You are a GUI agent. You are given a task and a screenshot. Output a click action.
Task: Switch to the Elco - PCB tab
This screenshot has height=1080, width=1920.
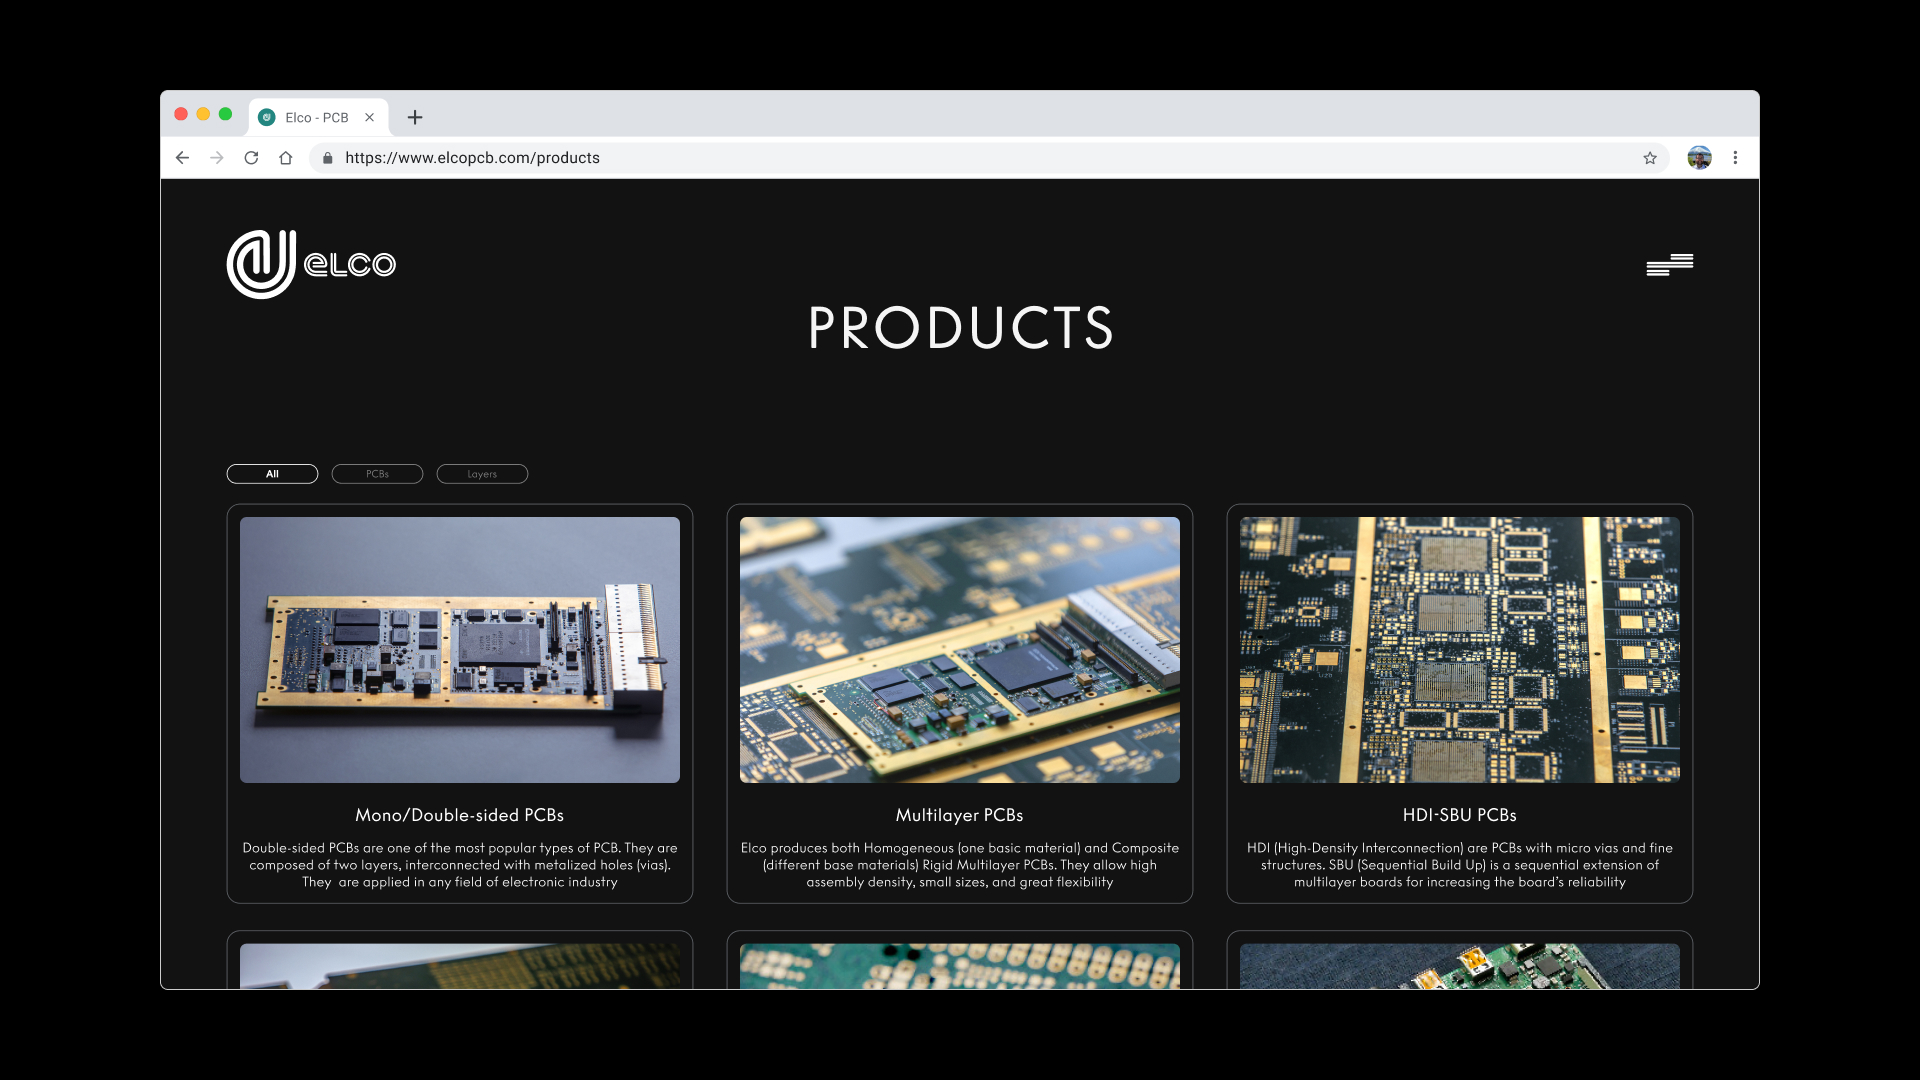pos(315,117)
